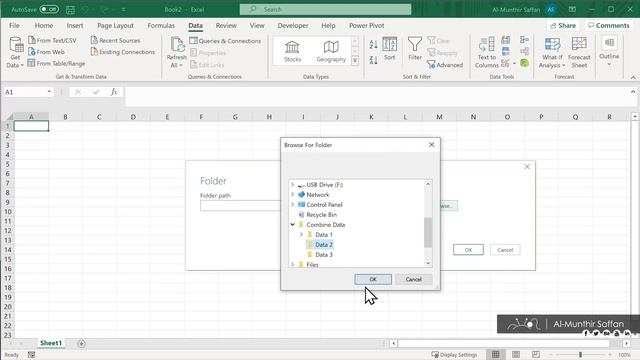The height and width of the screenshot is (360, 640).
Task: Adjust the zoom slider
Action: tap(580, 355)
